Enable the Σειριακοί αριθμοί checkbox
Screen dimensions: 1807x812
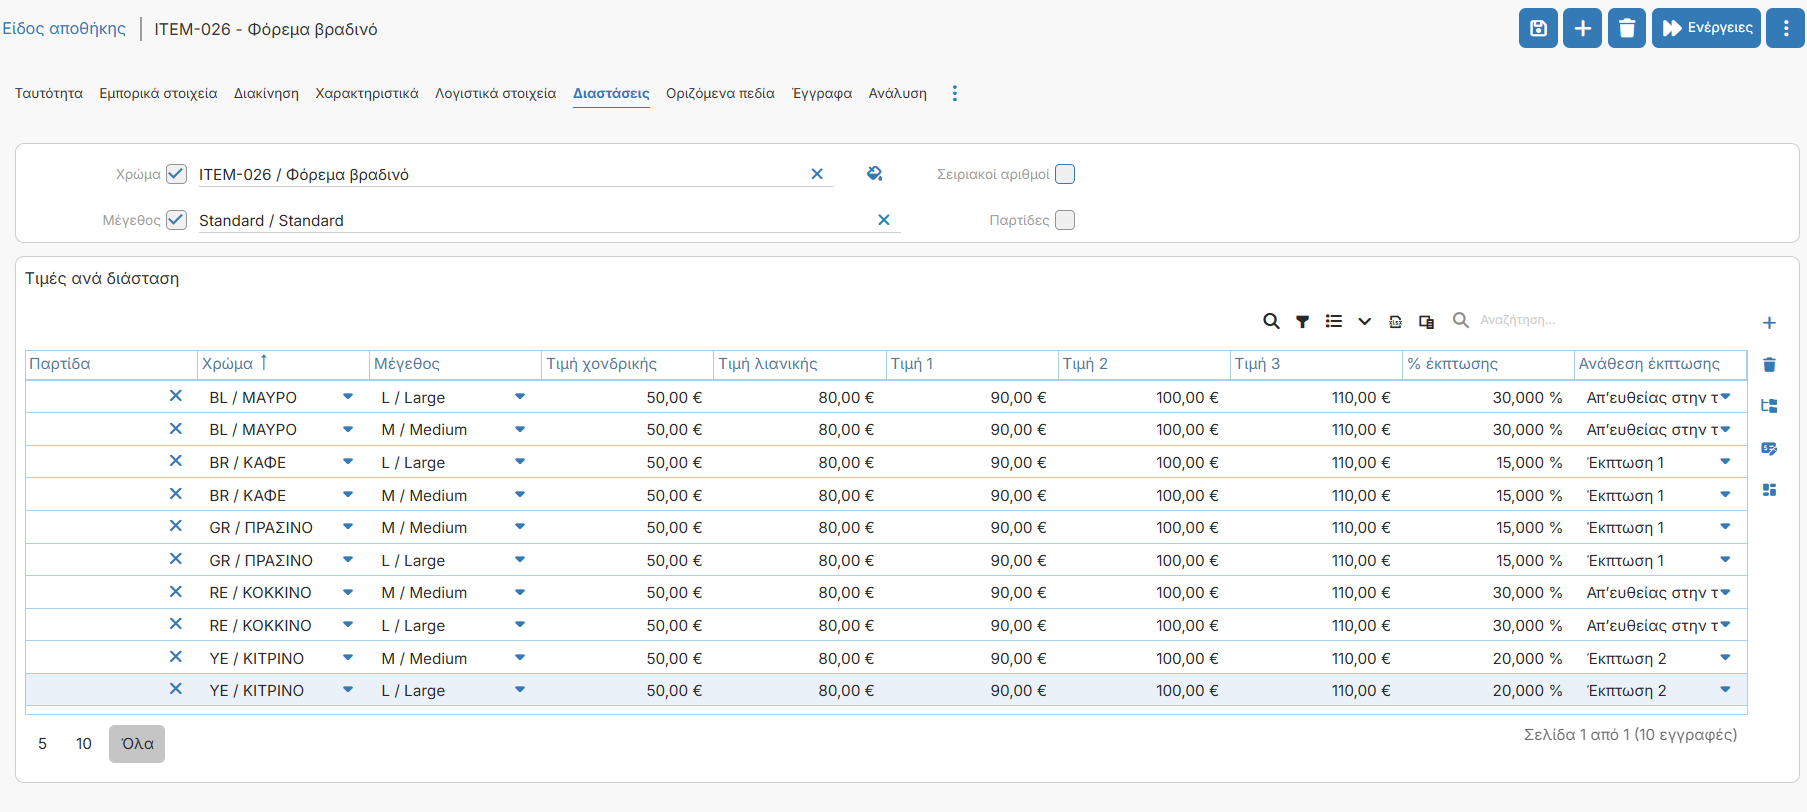pos(1065,174)
